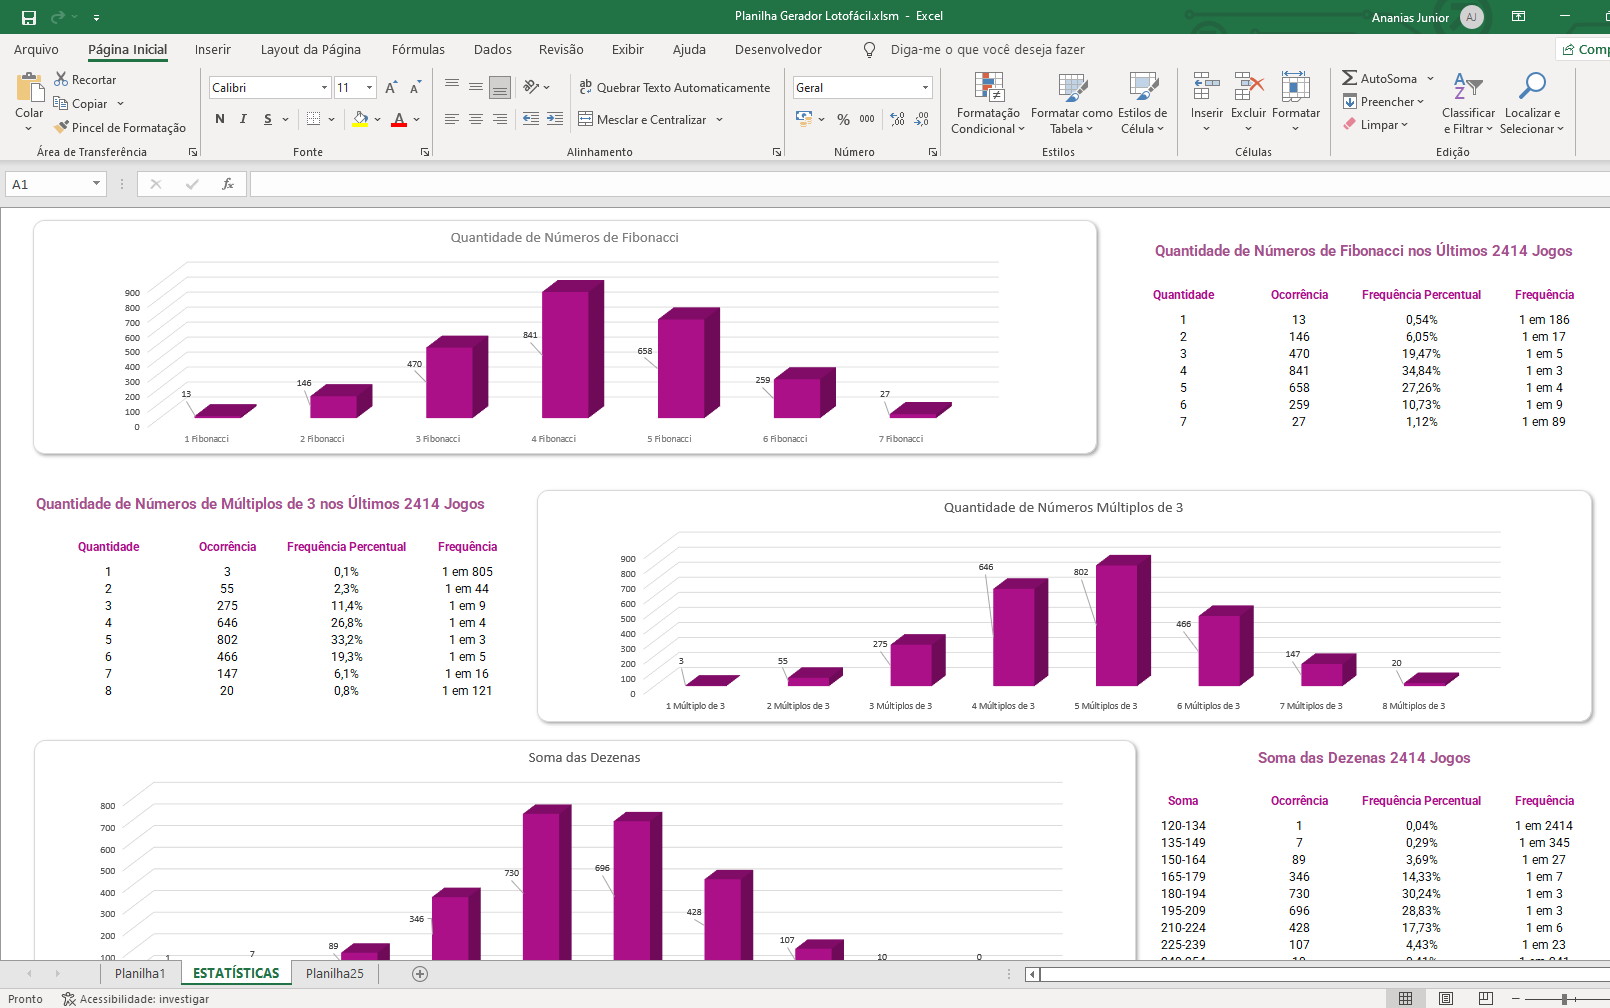The height and width of the screenshot is (1008, 1610).
Task: Apply center horizontal alignment
Action: coord(476,119)
